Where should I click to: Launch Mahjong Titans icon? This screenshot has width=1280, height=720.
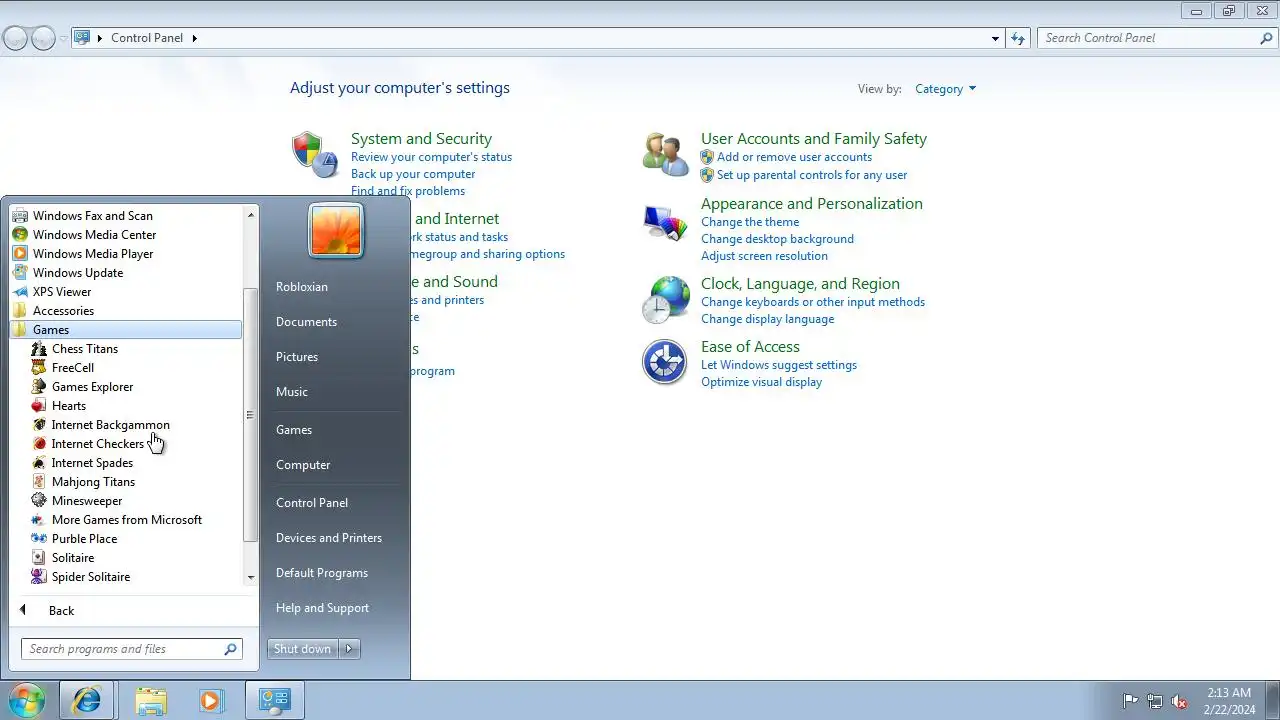(39, 482)
